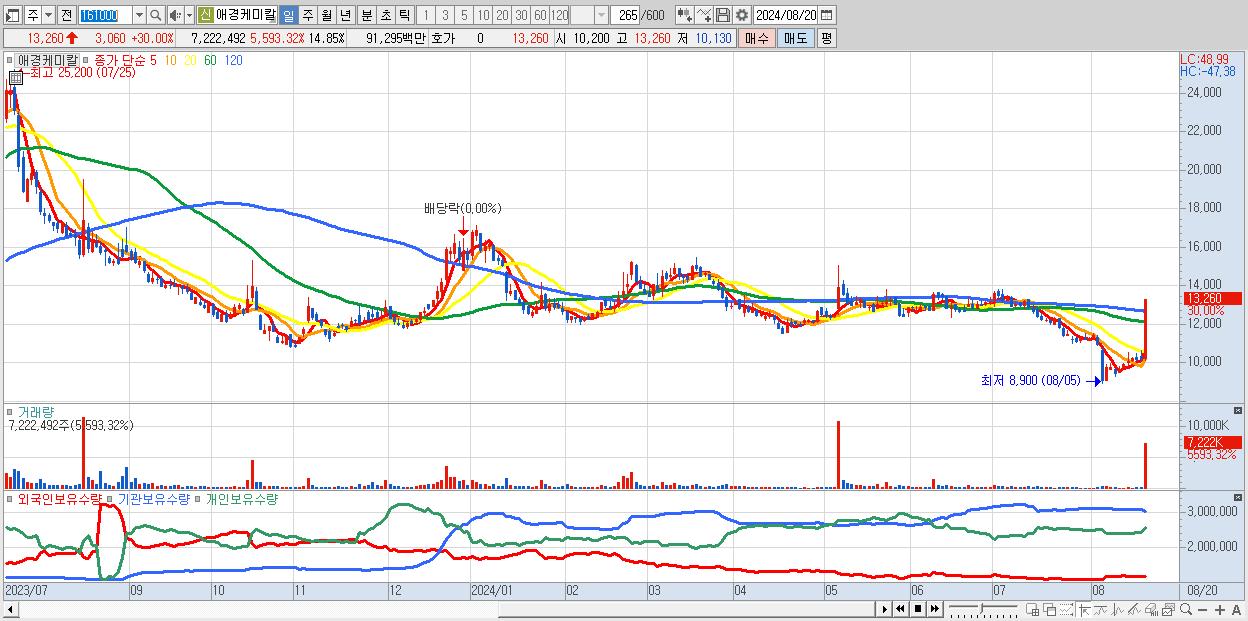Open the 주 market type dropdown arrow
The image size is (1248, 621).
pos(49,15)
